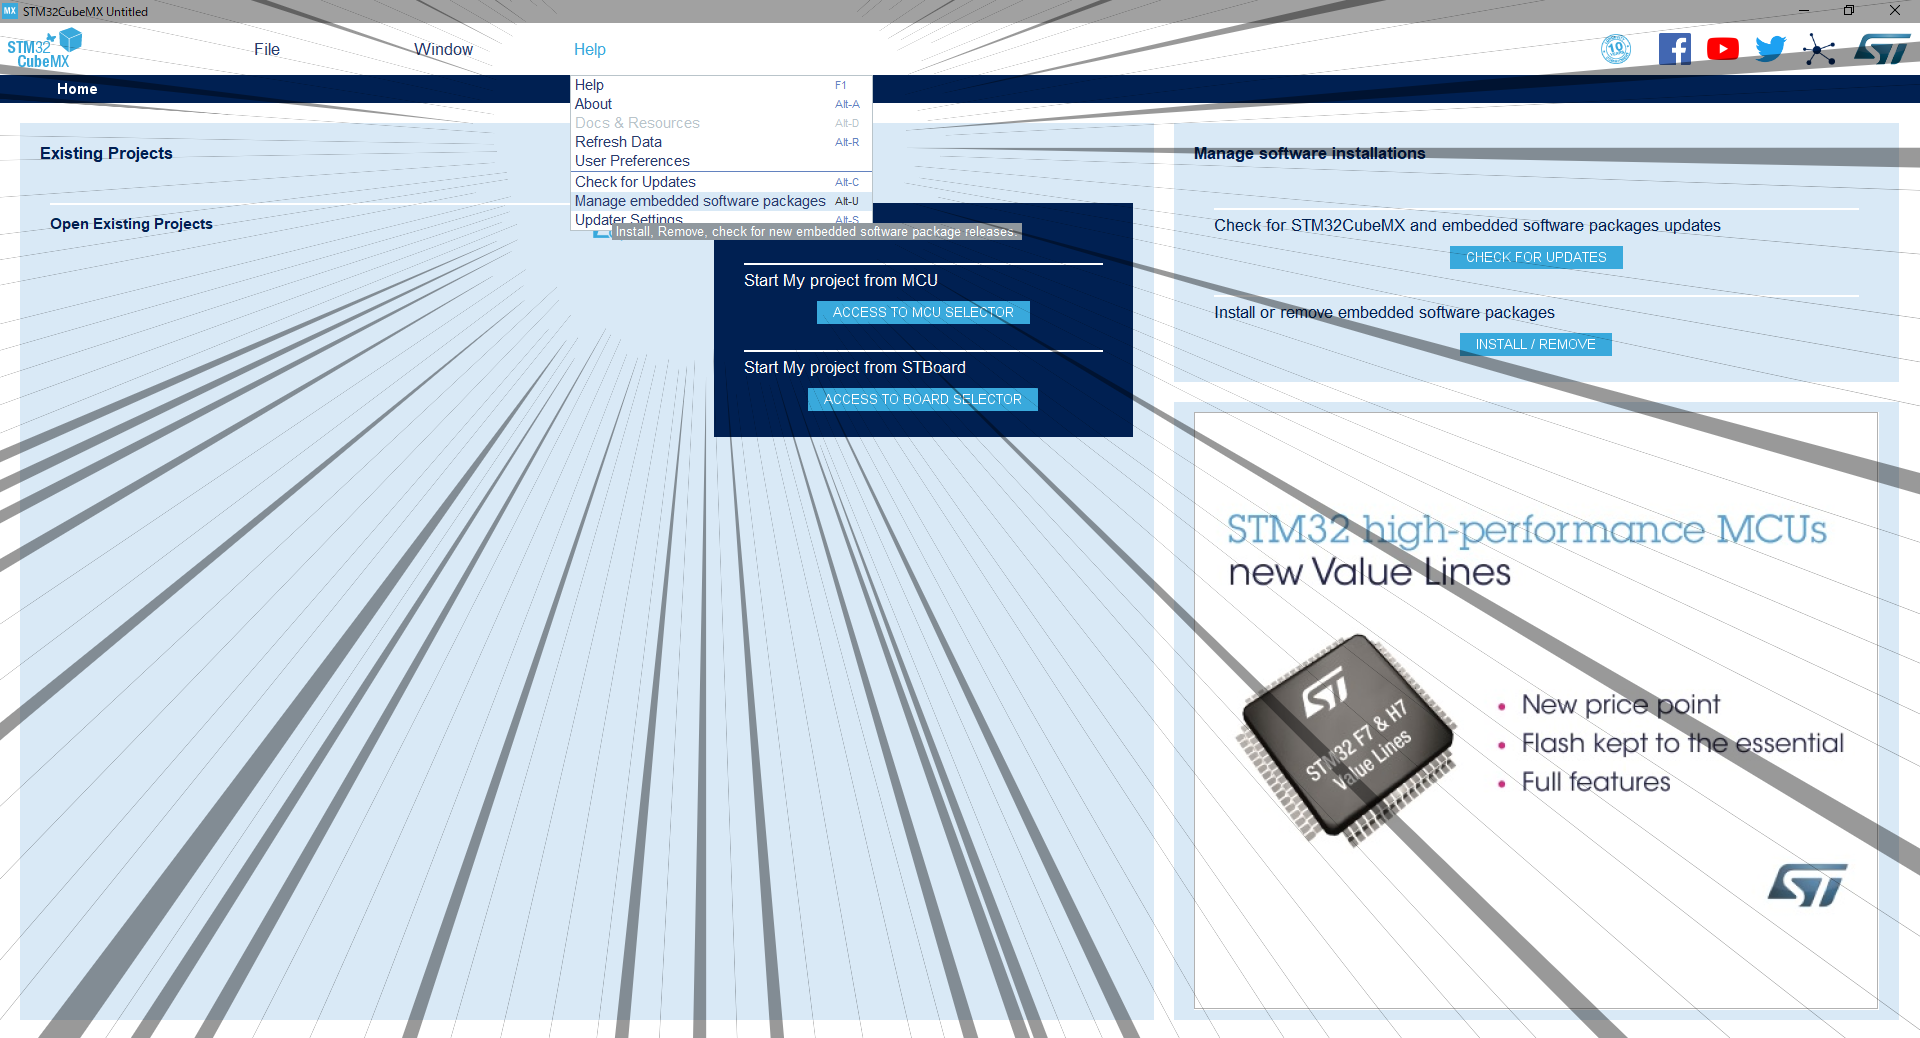Click ACCESS TO MCU SELECTOR
The image size is (1920, 1038).
[922, 311]
